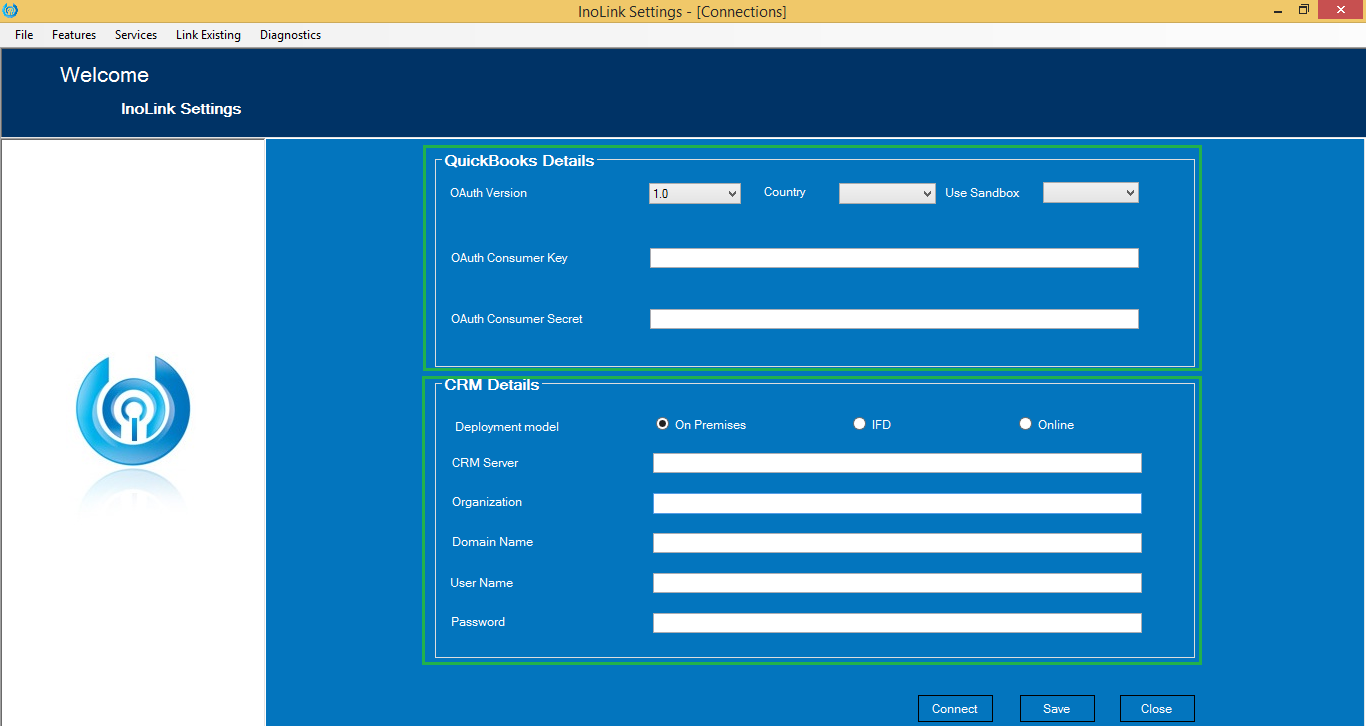This screenshot has width=1366, height=726.
Task: Focus the CRM Server text box
Action: pyautogui.click(x=897, y=463)
